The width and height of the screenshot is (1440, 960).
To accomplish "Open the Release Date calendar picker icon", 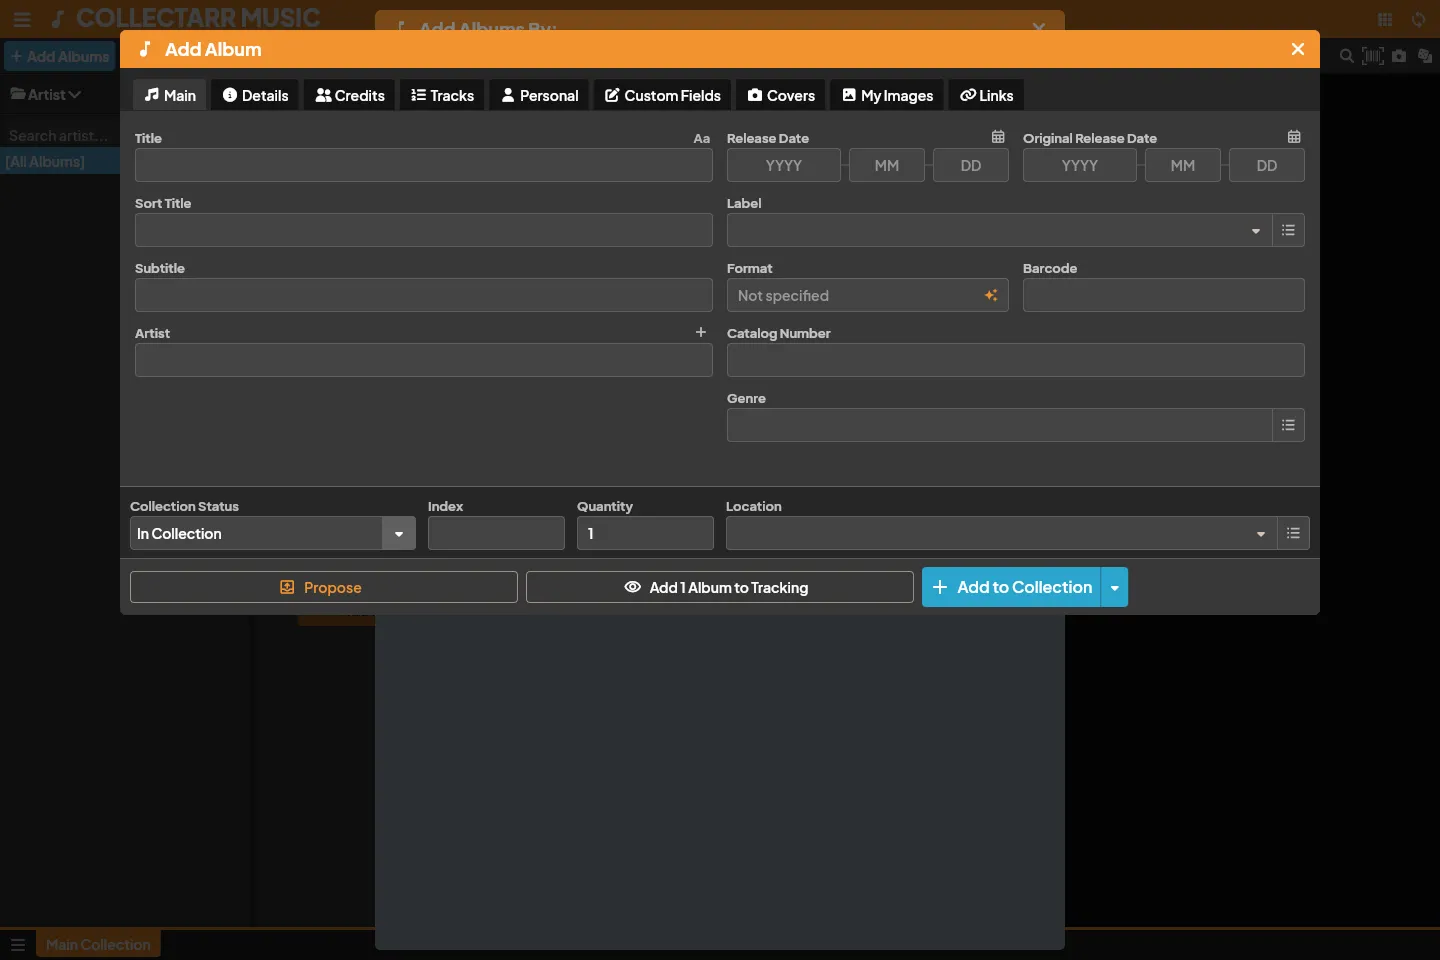I will point(998,137).
